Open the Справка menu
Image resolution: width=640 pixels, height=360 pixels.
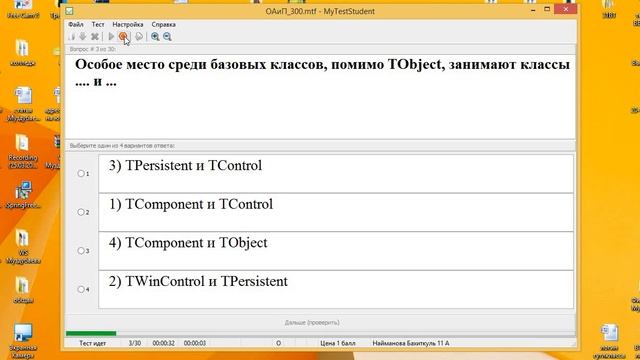coord(163,24)
